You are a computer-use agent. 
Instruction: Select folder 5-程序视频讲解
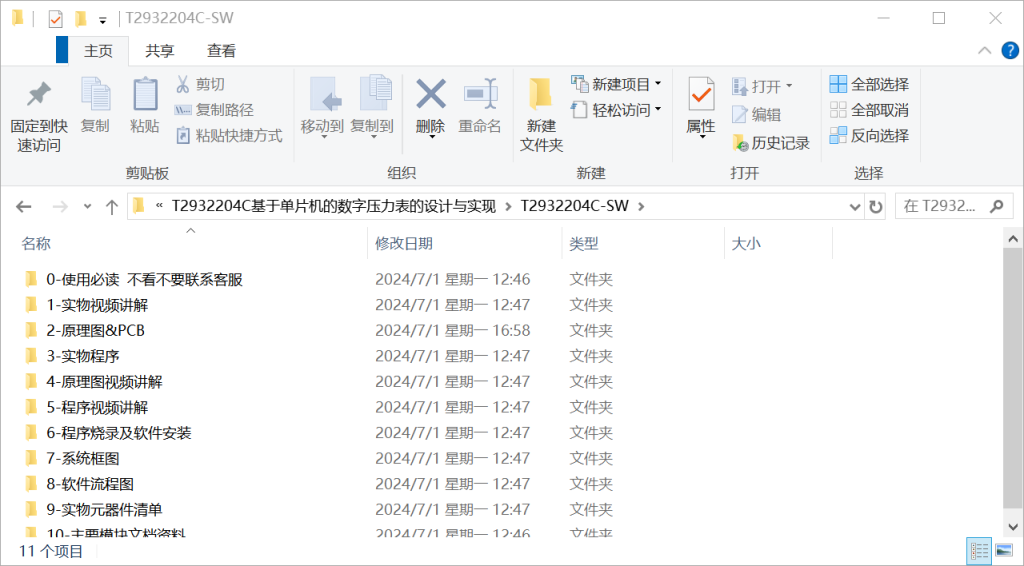(97, 407)
